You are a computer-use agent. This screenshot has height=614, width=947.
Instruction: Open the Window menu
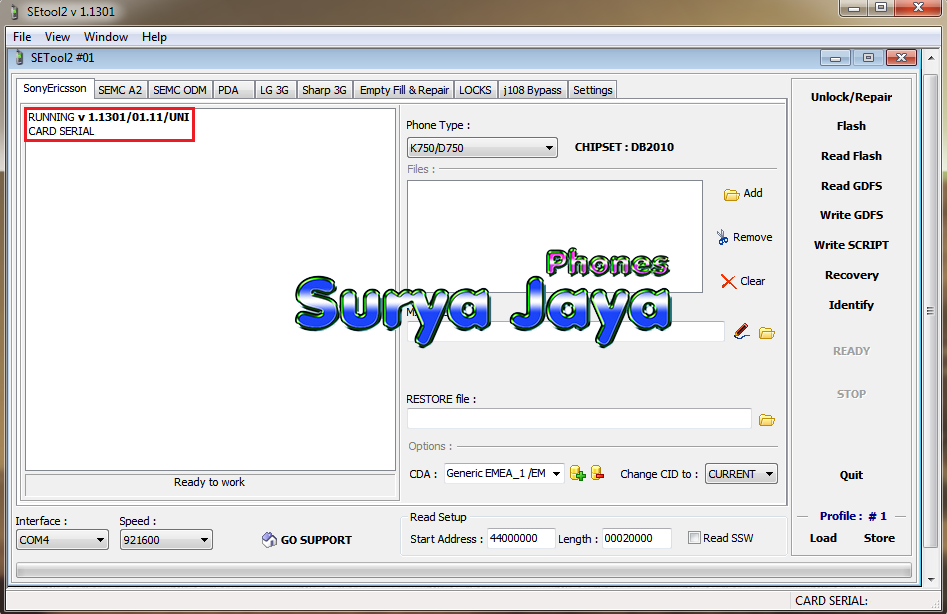pos(105,36)
